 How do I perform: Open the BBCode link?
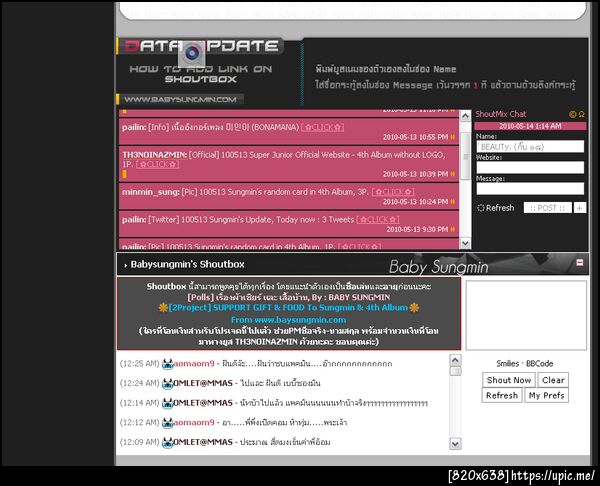(540, 364)
